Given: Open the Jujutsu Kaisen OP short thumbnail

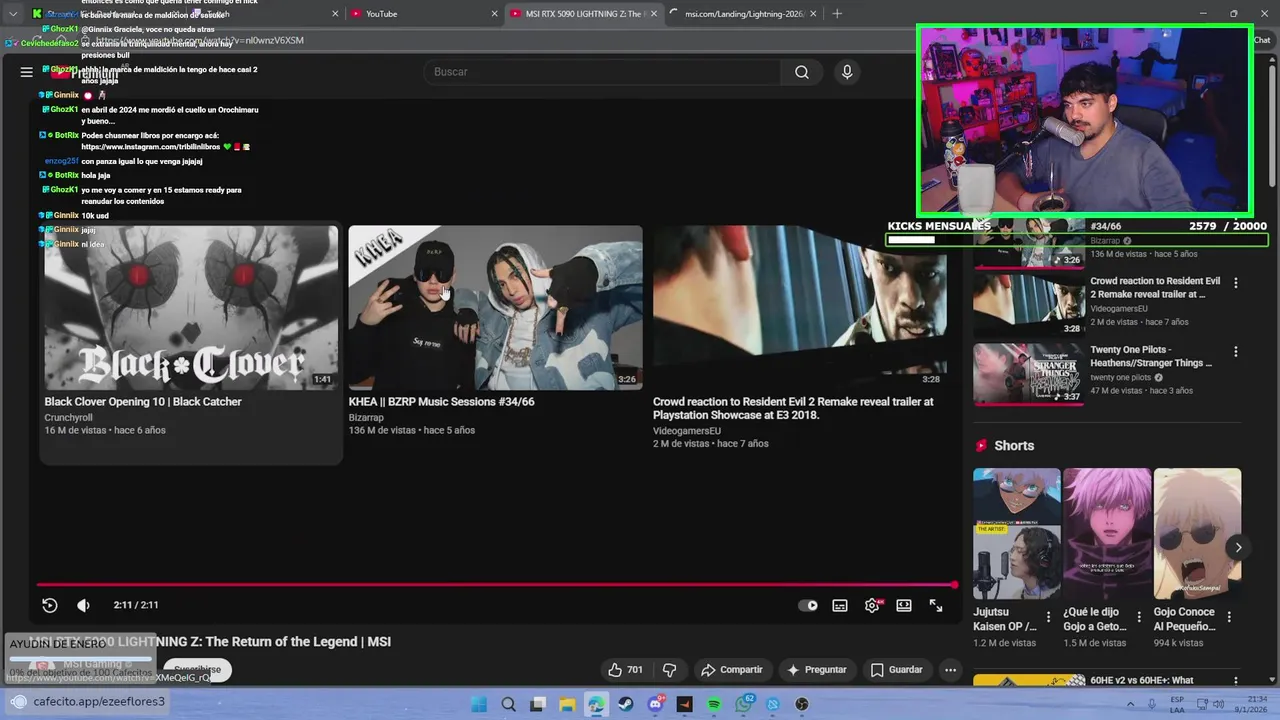Looking at the screenshot, I should click(1017, 533).
